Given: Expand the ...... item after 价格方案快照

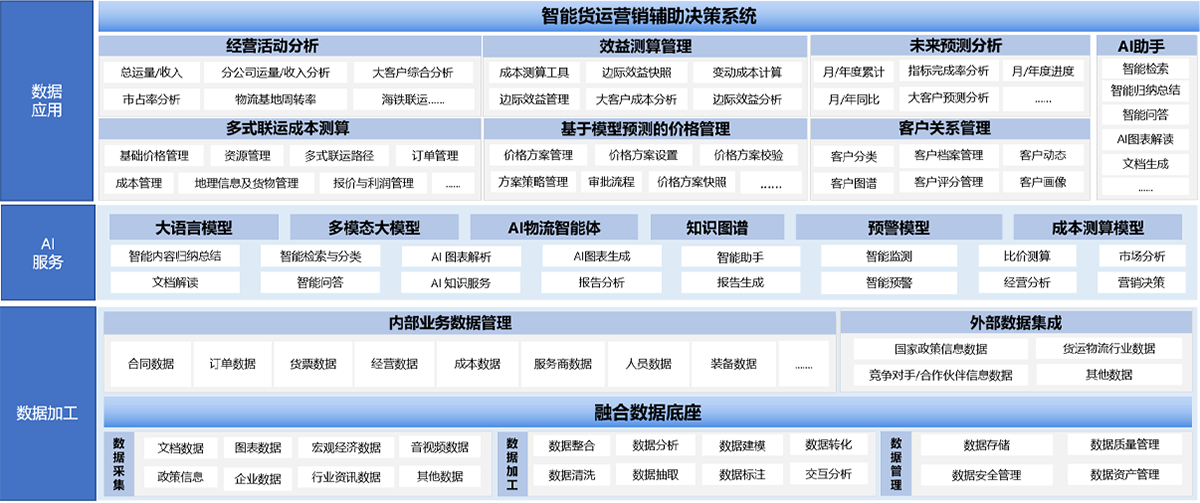Looking at the screenshot, I should tap(769, 183).
